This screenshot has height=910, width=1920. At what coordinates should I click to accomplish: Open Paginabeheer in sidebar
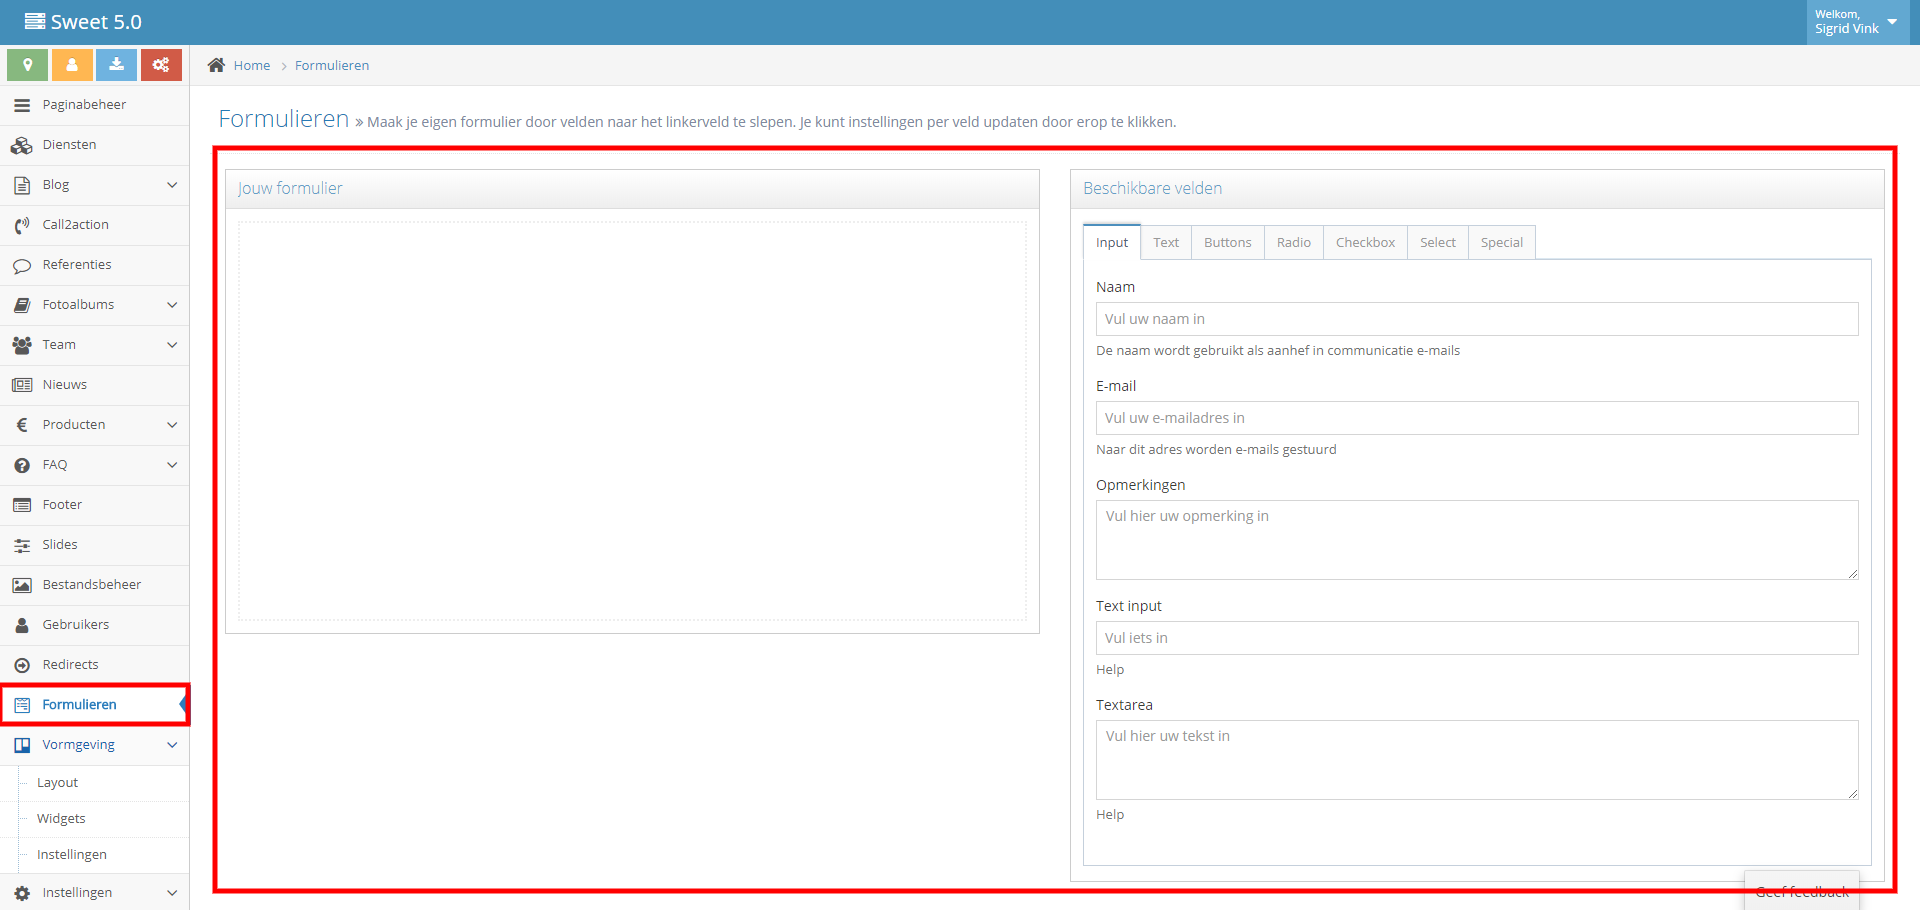(x=95, y=105)
